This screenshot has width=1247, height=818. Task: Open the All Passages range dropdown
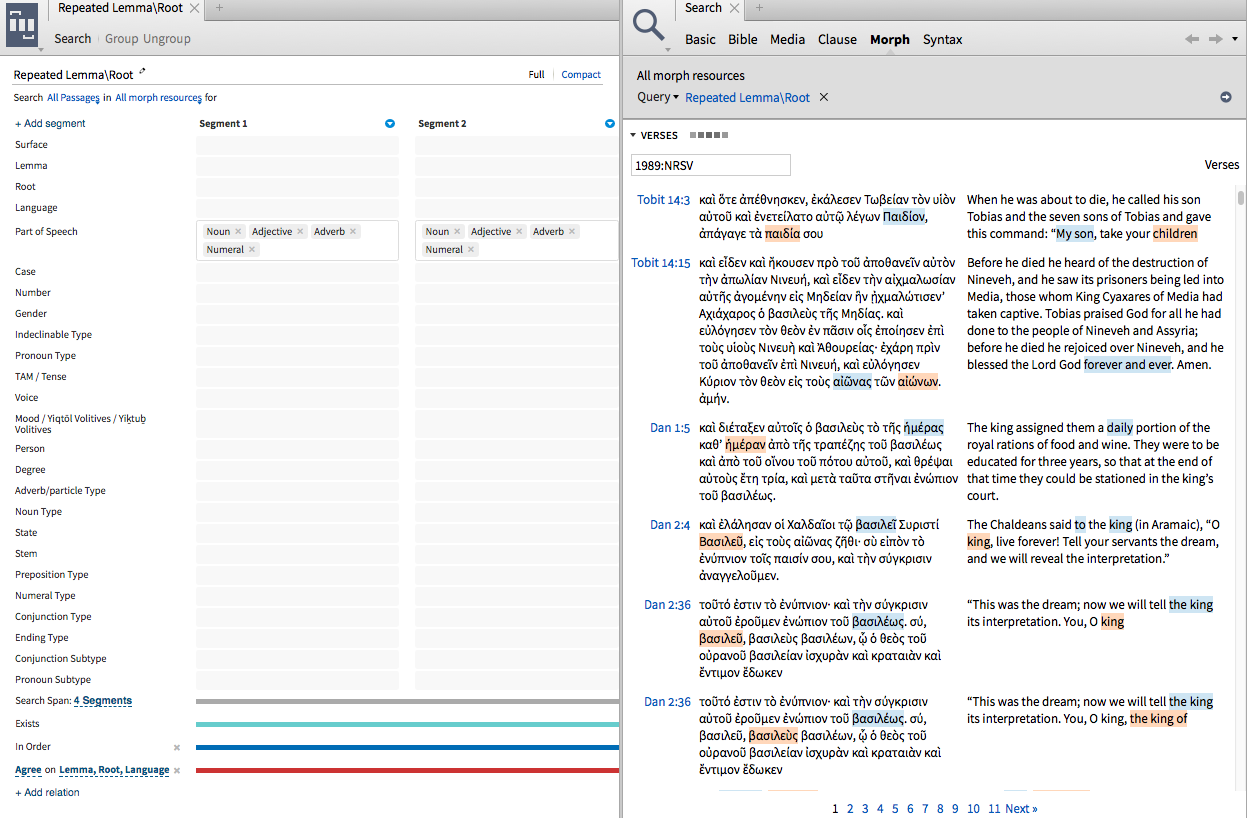73,98
